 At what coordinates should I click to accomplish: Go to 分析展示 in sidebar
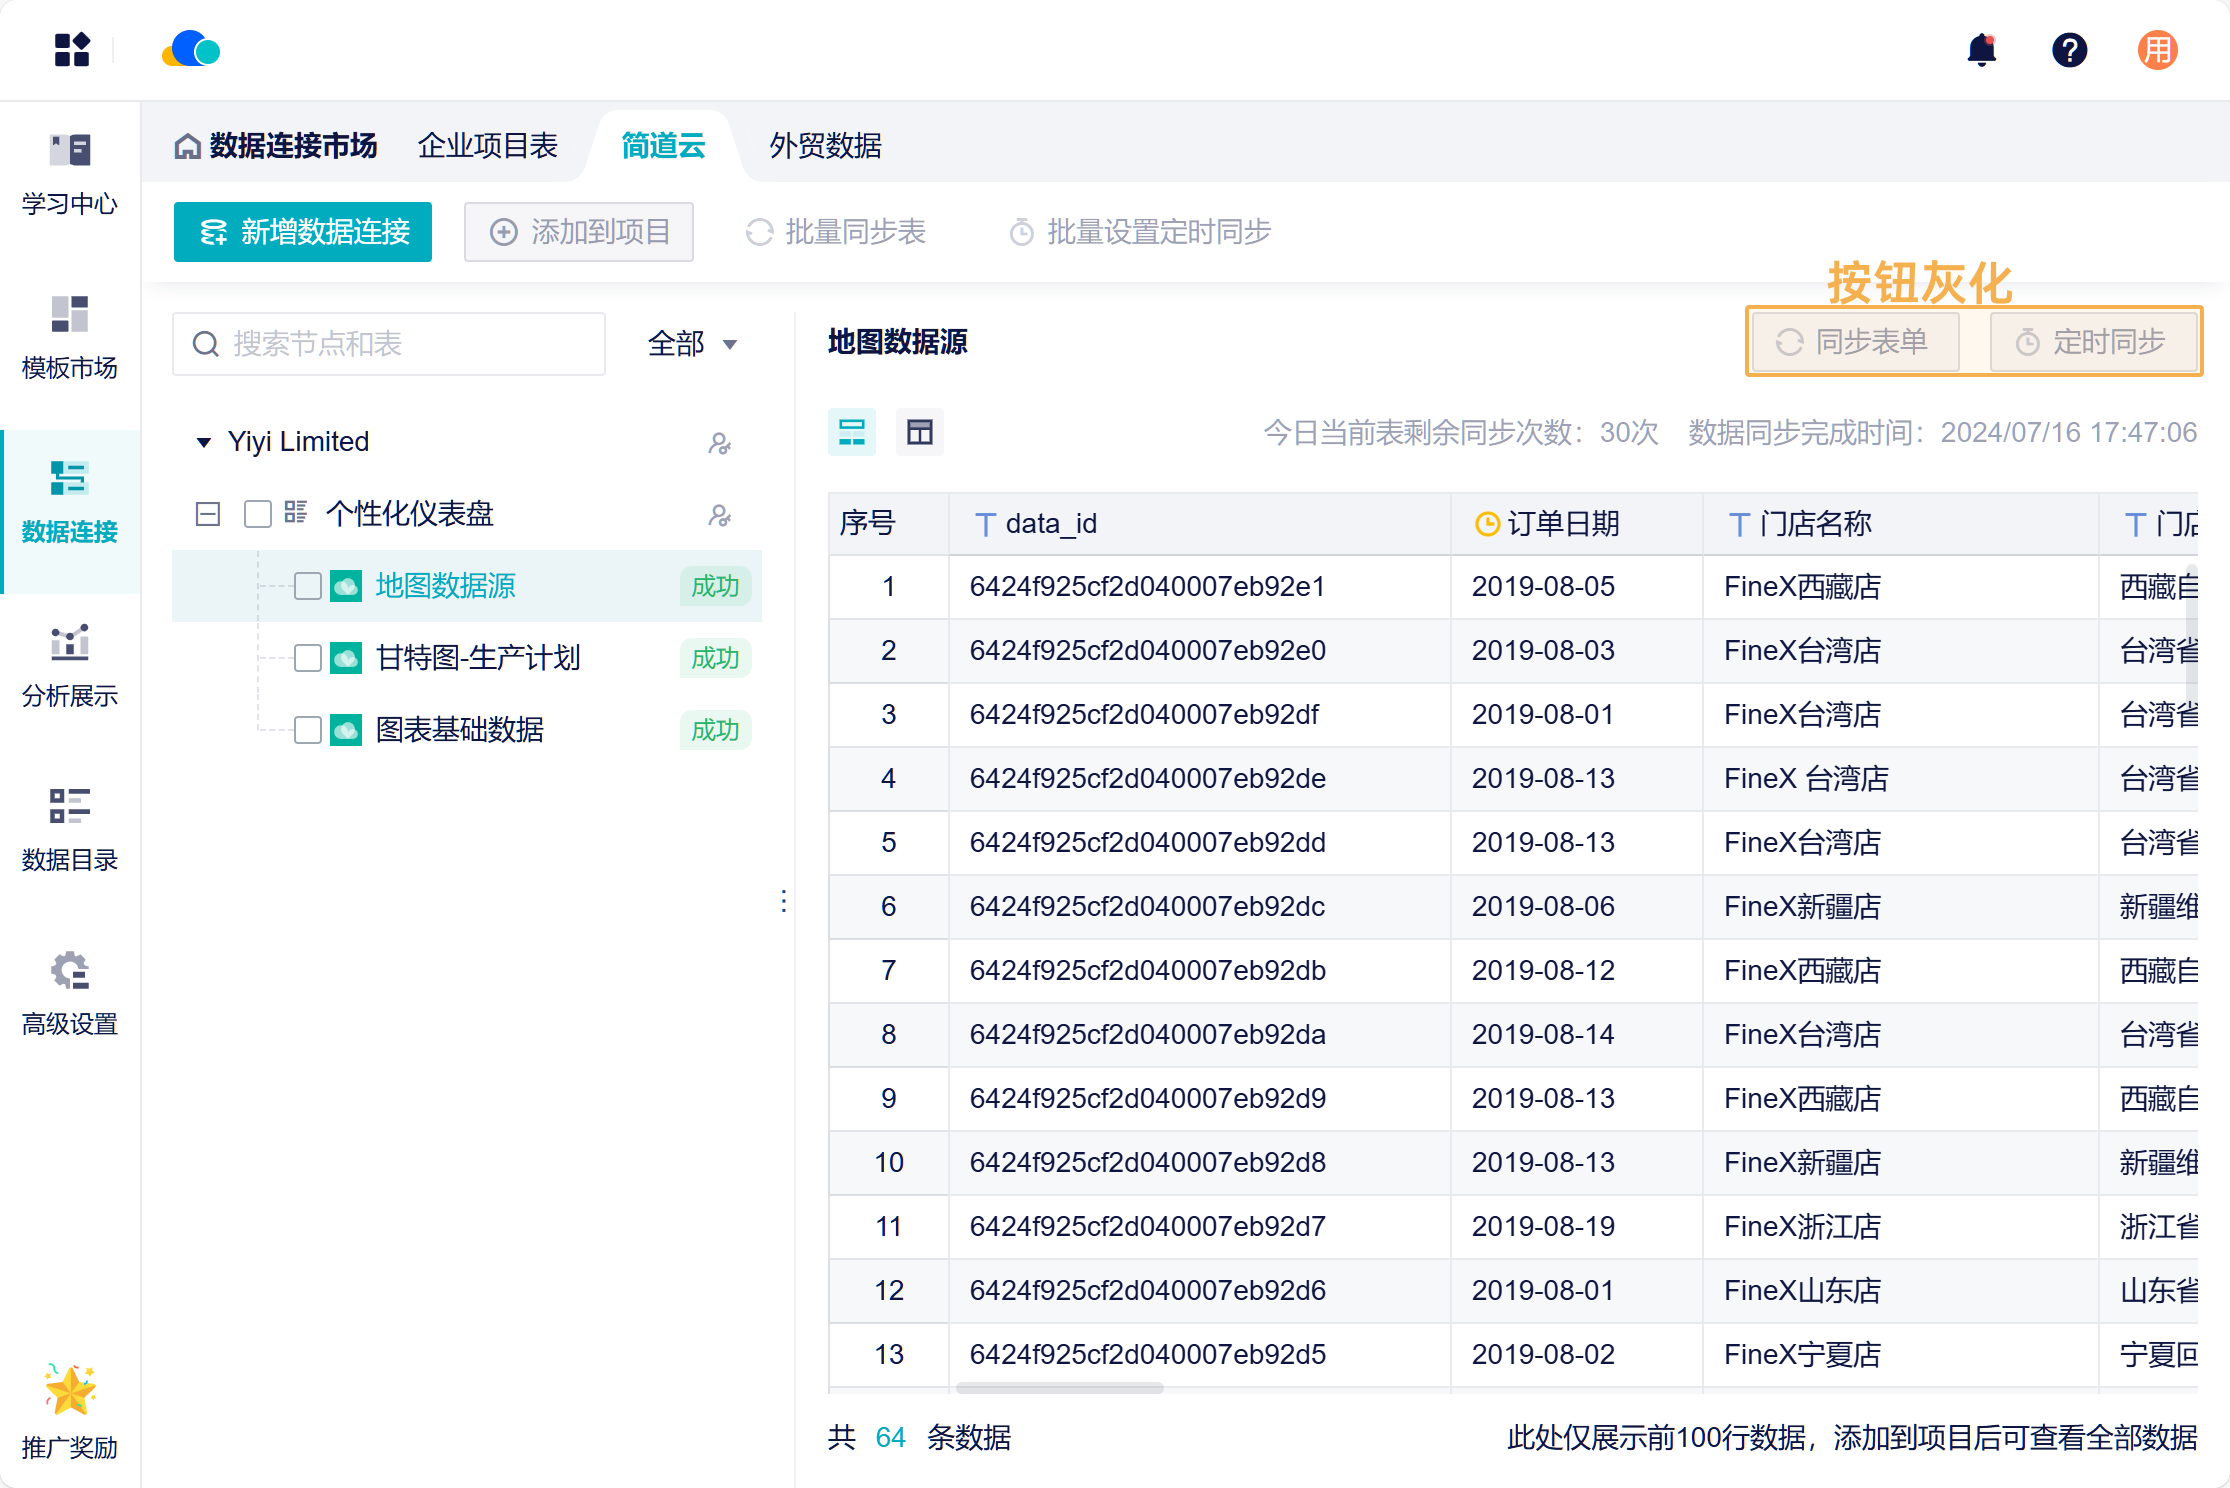point(70,666)
